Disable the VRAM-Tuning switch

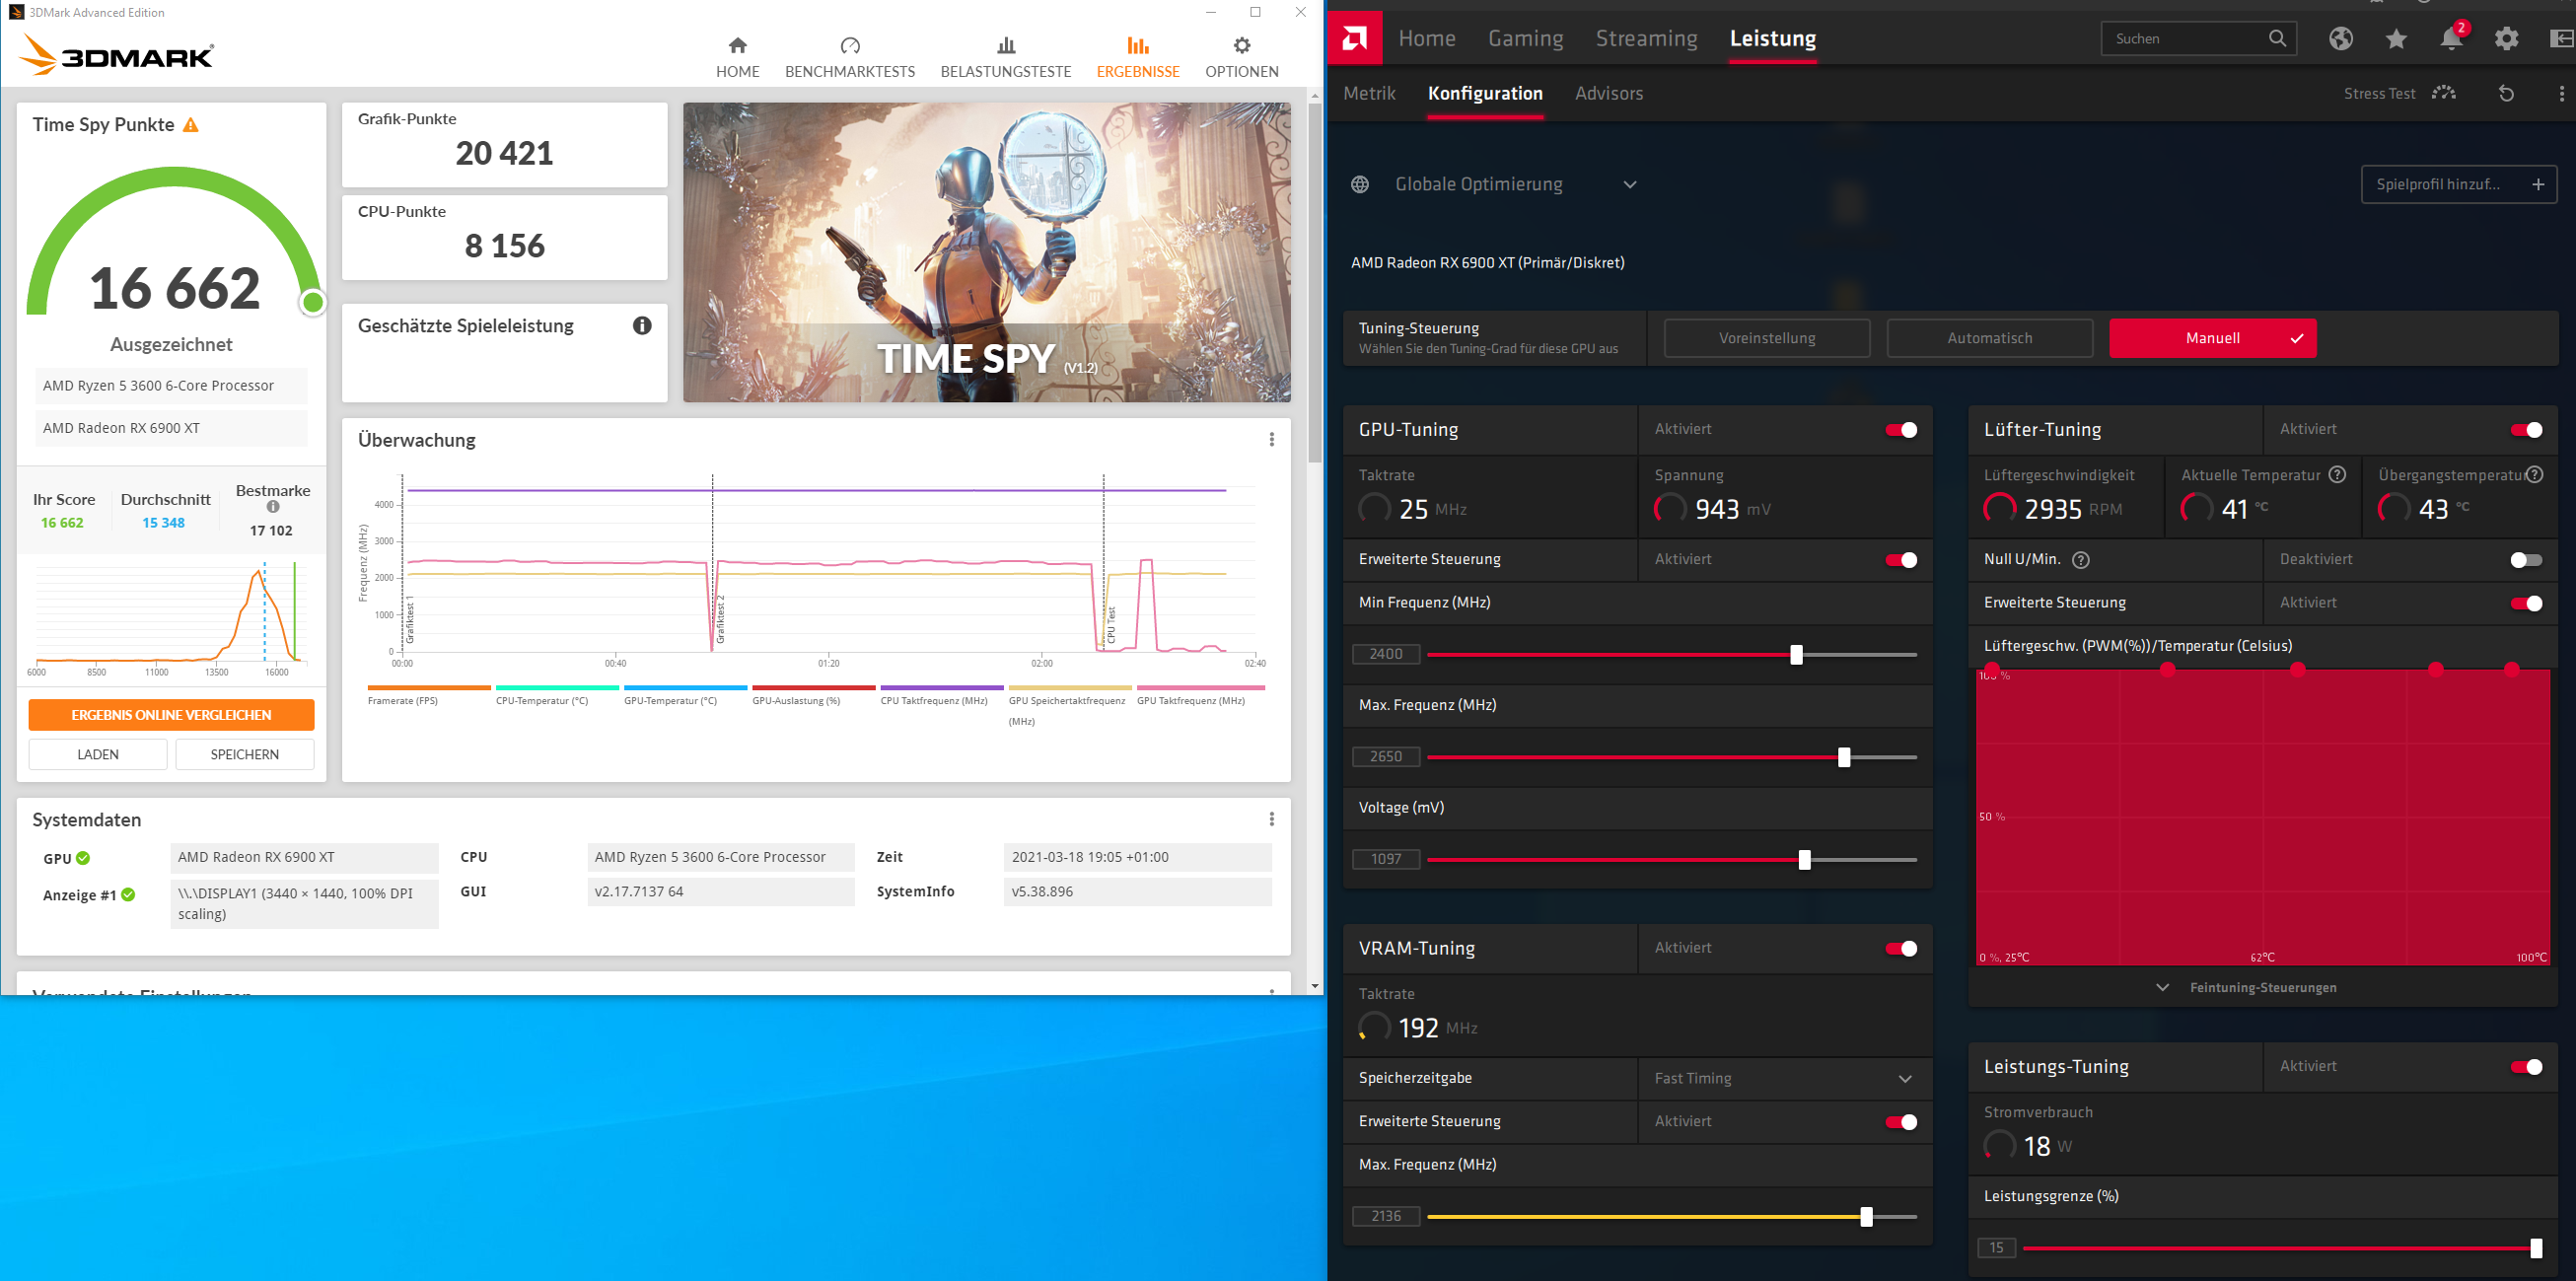coord(1900,948)
